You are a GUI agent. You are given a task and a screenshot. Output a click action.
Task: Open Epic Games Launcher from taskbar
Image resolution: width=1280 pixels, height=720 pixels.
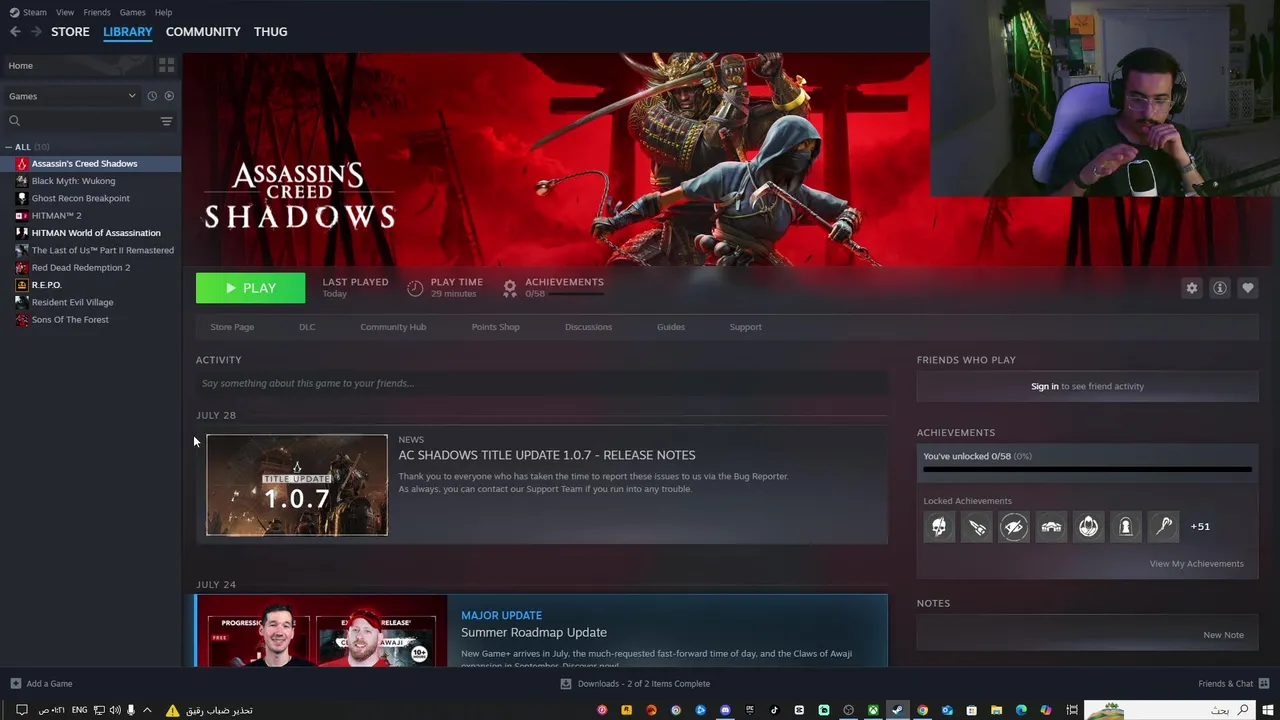[750, 710]
